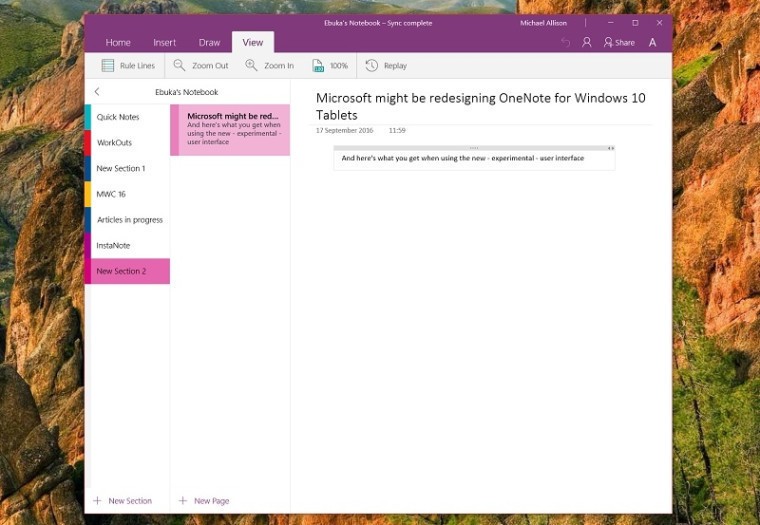Click the 'A' icon in title ribbon
This screenshot has width=760, height=525.
[x=653, y=43]
